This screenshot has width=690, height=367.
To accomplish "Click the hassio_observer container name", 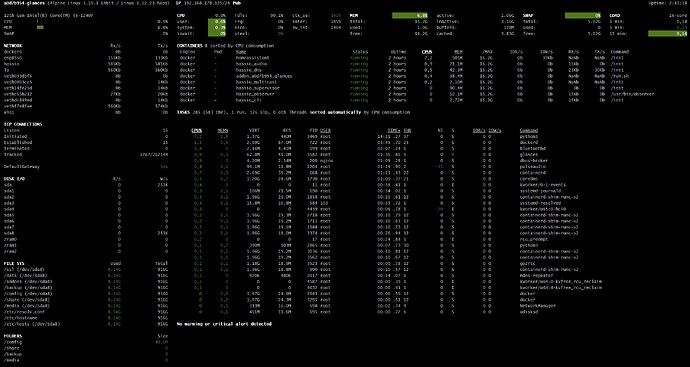I will (x=255, y=94).
